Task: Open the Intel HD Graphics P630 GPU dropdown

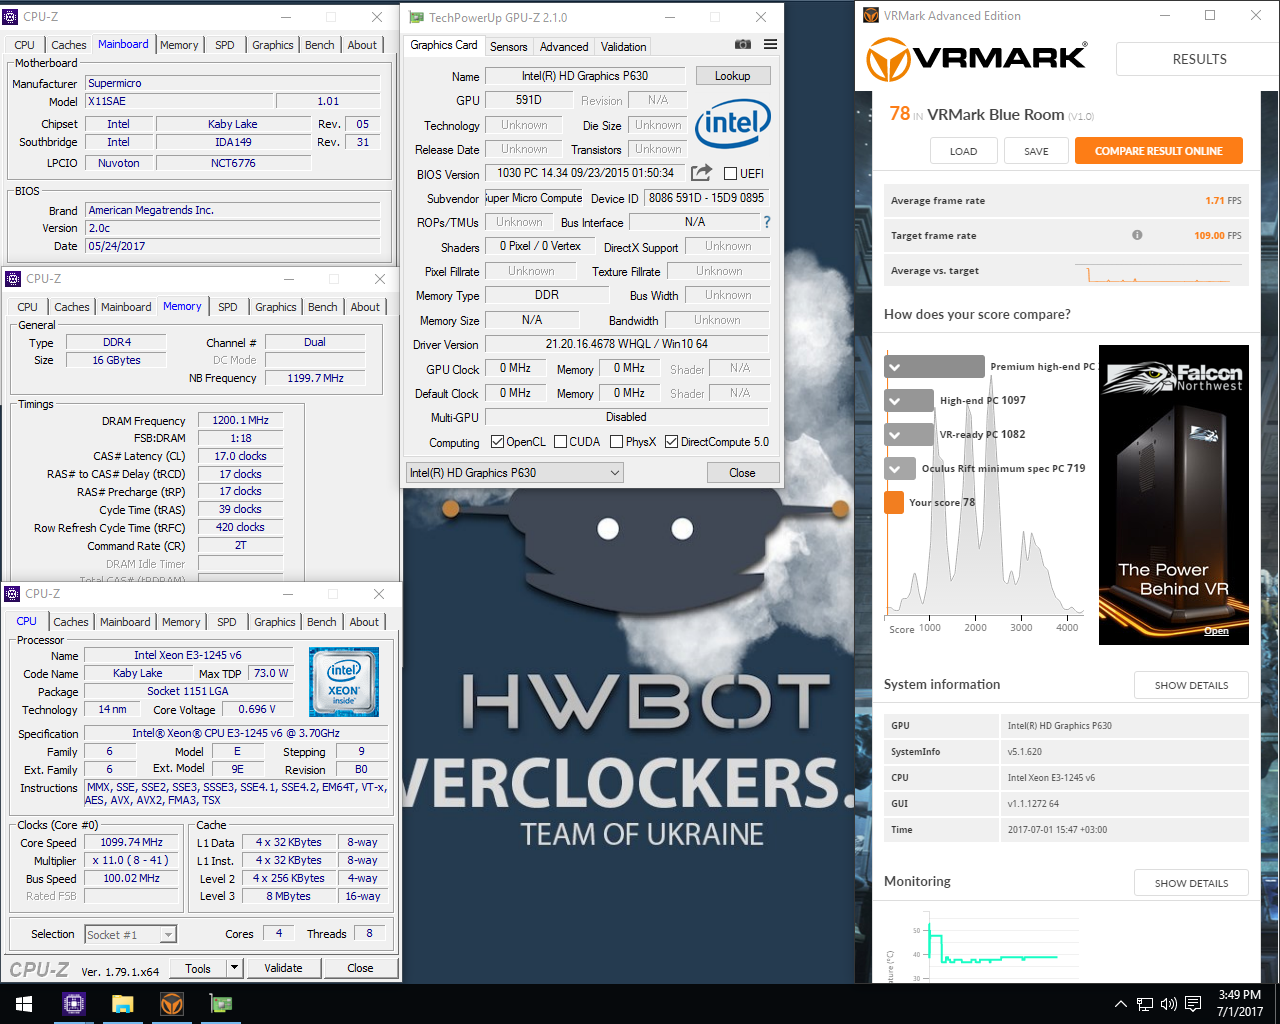Action: click(515, 473)
